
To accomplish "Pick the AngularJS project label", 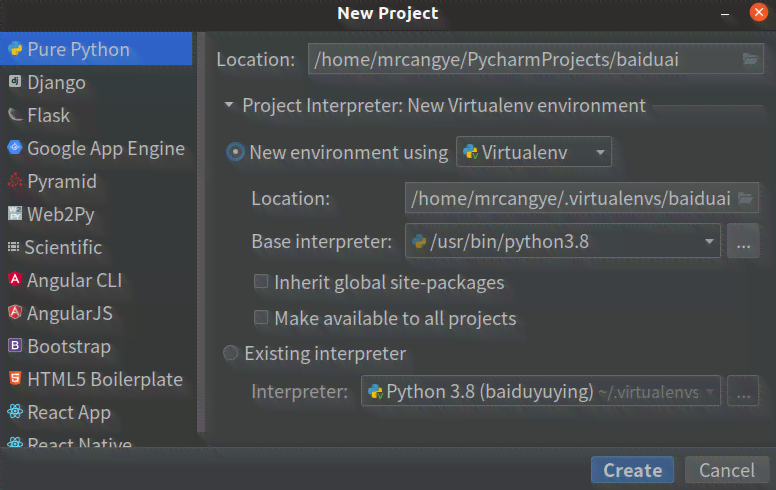I will tap(70, 313).
